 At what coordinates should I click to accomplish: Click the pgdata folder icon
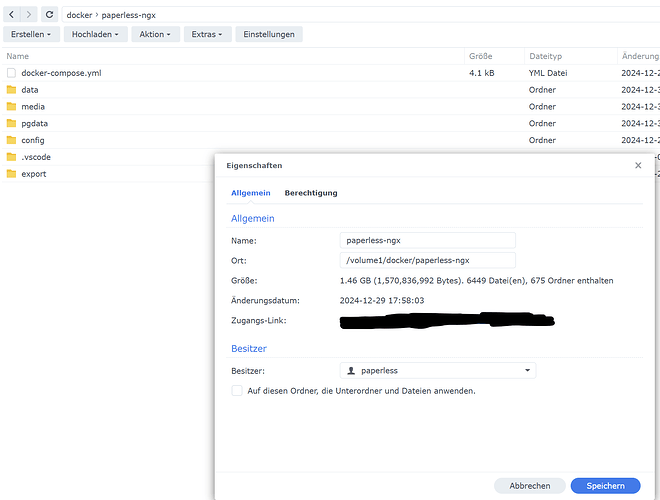(x=11, y=123)
